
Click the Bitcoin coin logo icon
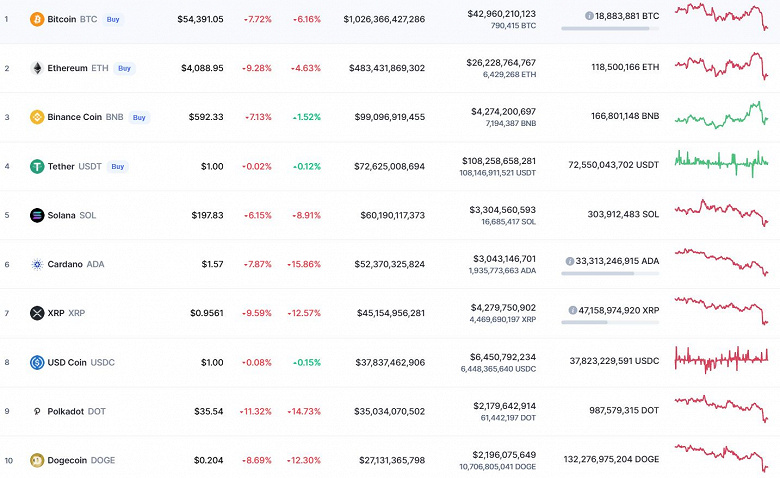coord(37,19)
